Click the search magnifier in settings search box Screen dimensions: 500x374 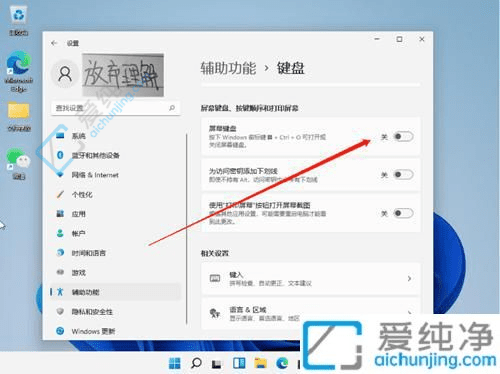(x=172, y=108)
